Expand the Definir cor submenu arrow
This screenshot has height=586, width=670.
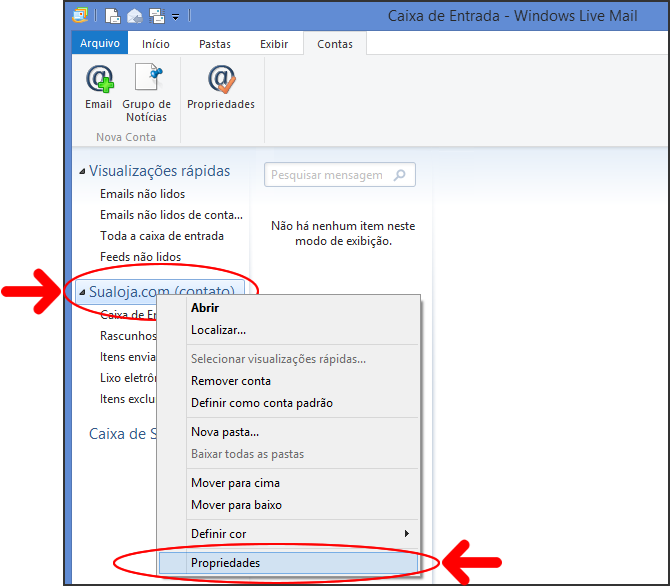tap(407, 533)
